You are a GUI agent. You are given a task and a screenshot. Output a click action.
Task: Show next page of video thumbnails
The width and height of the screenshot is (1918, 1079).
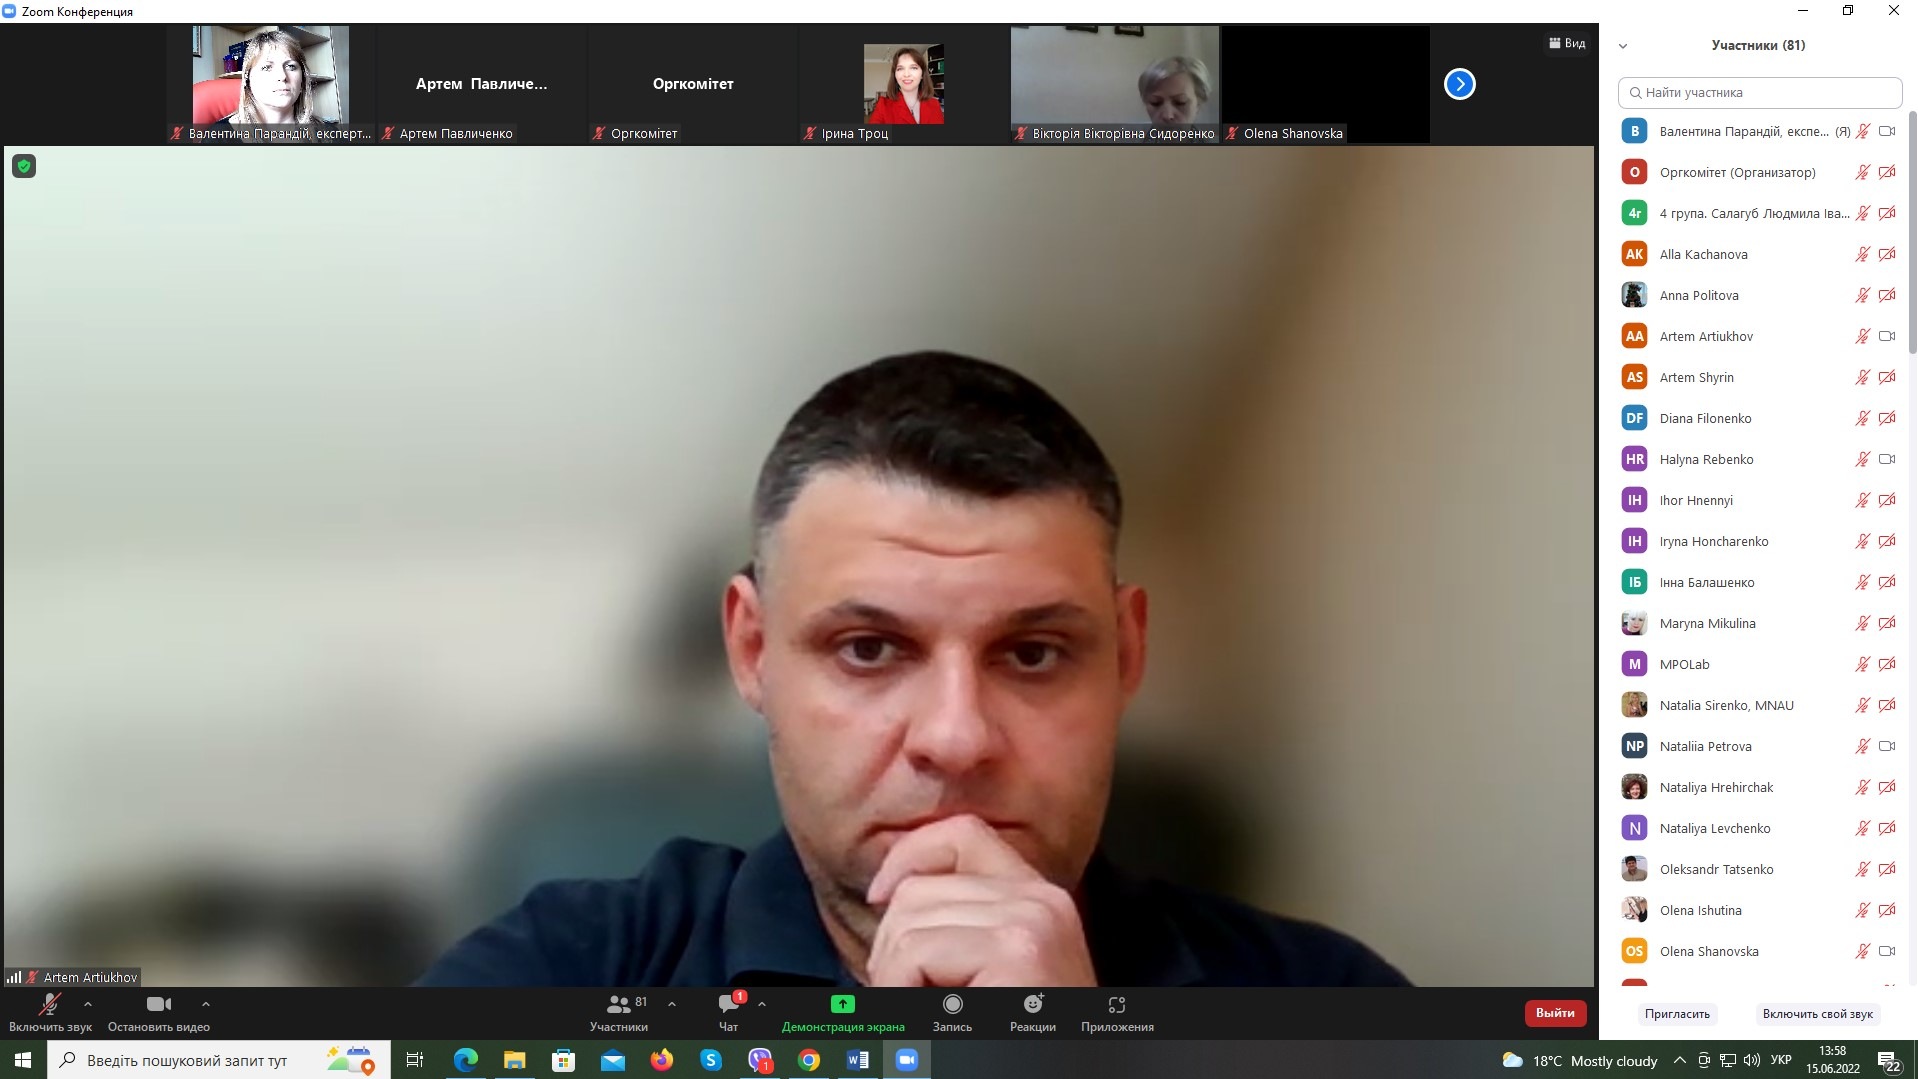coord(1459,84)
